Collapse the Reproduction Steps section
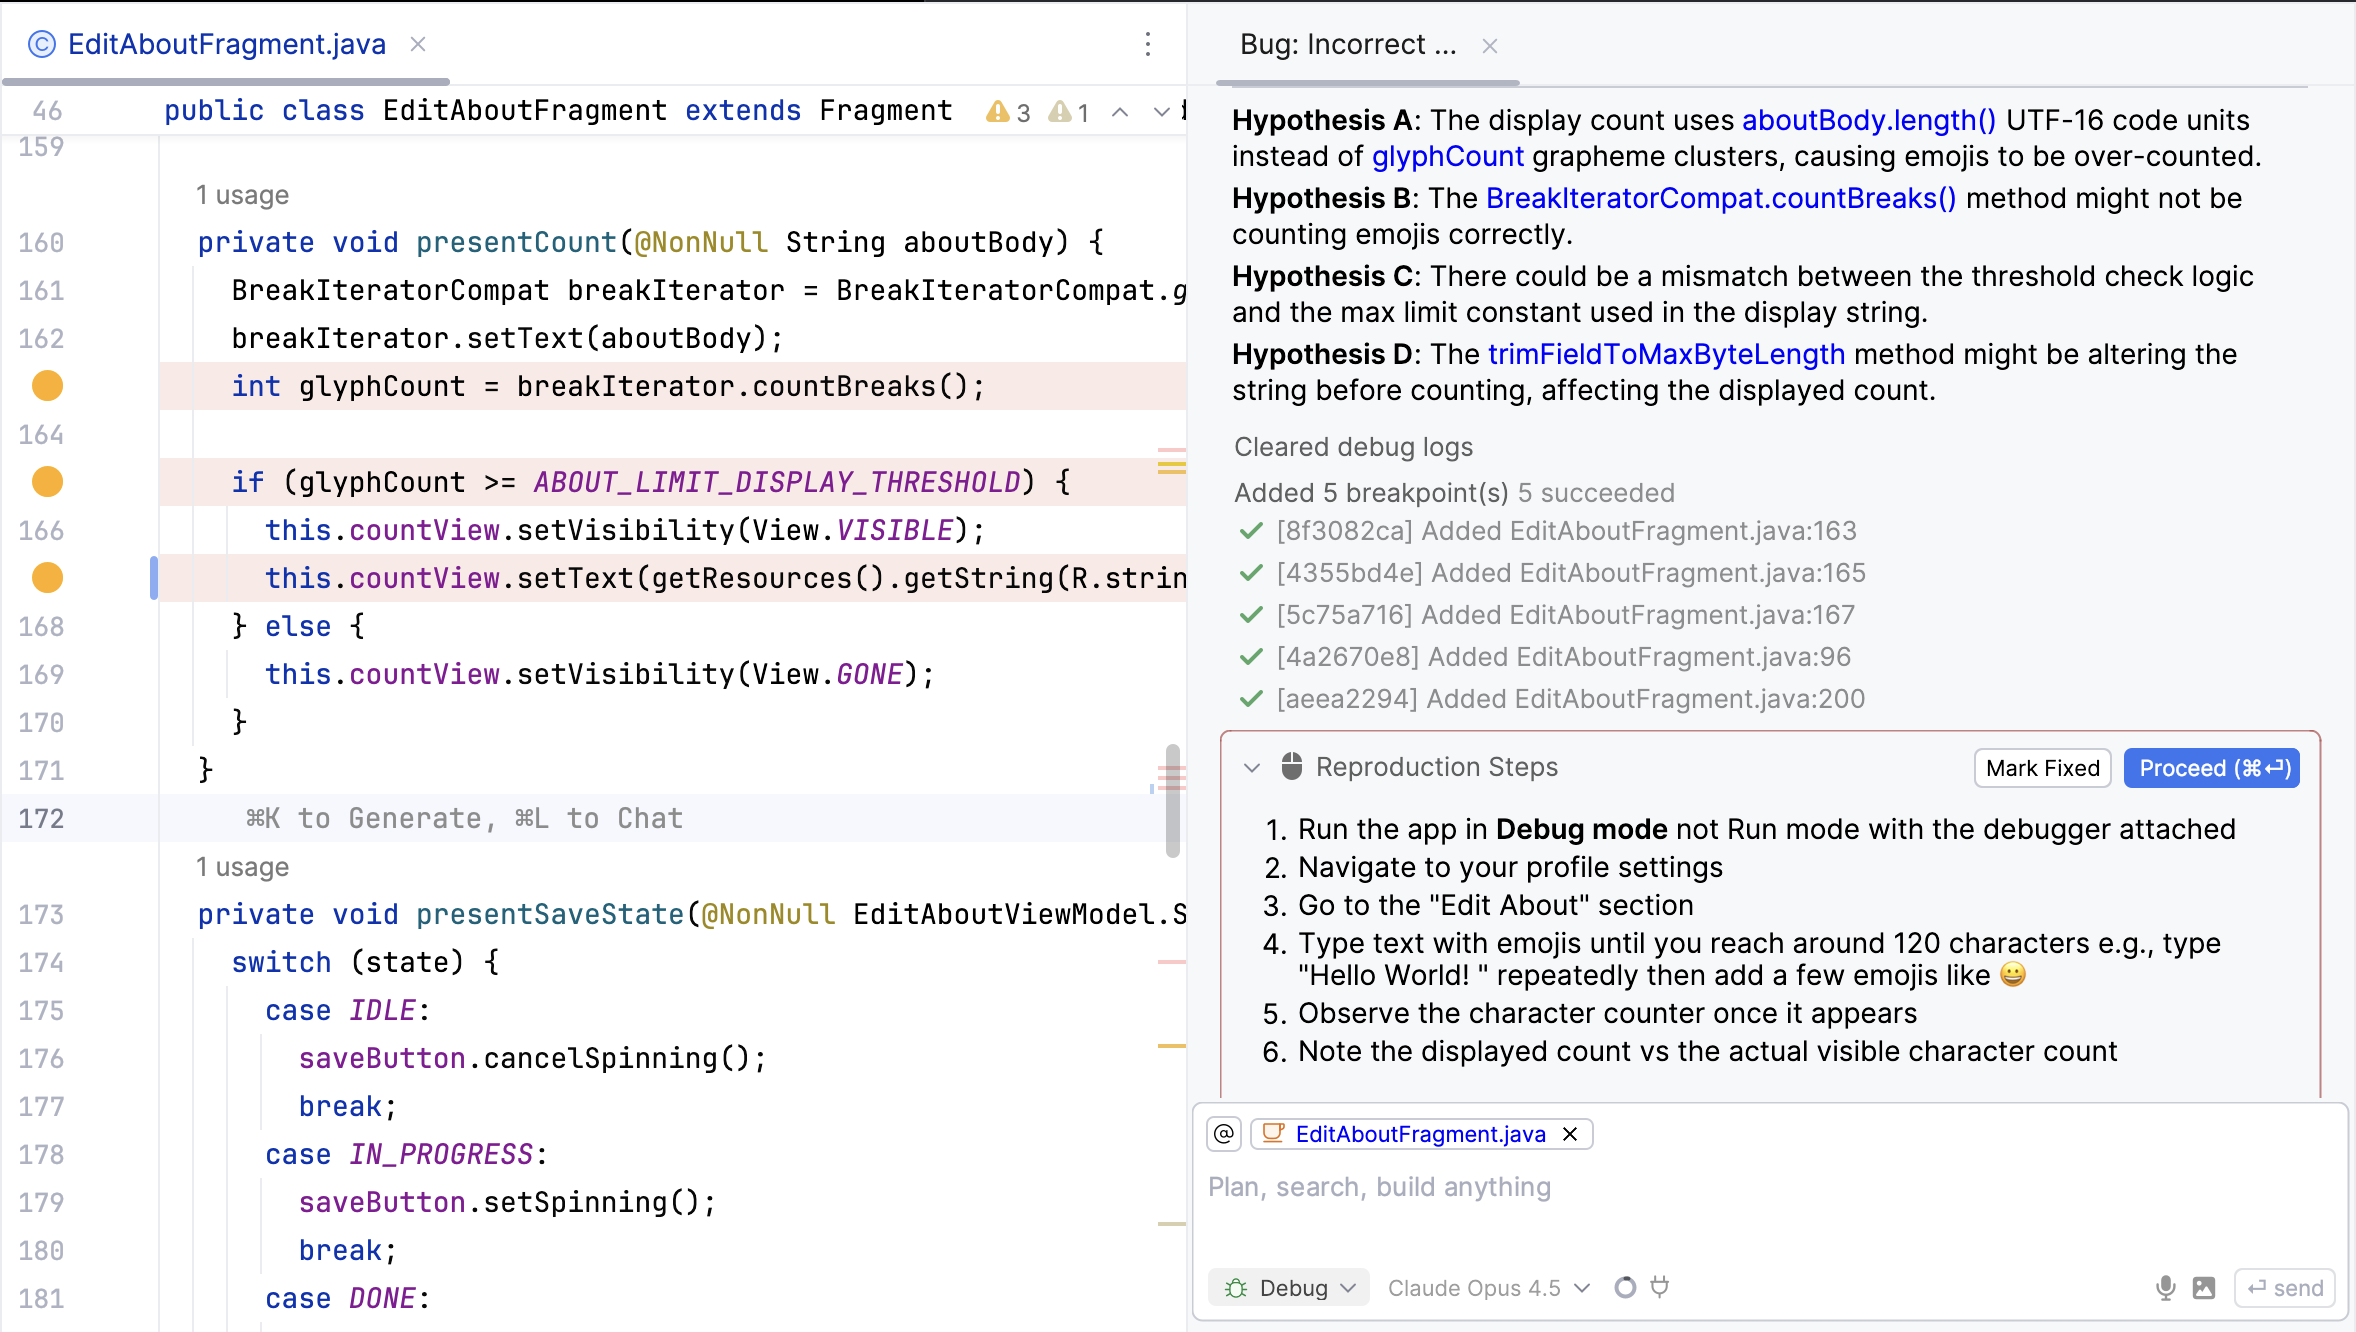 coord(1251,768)
